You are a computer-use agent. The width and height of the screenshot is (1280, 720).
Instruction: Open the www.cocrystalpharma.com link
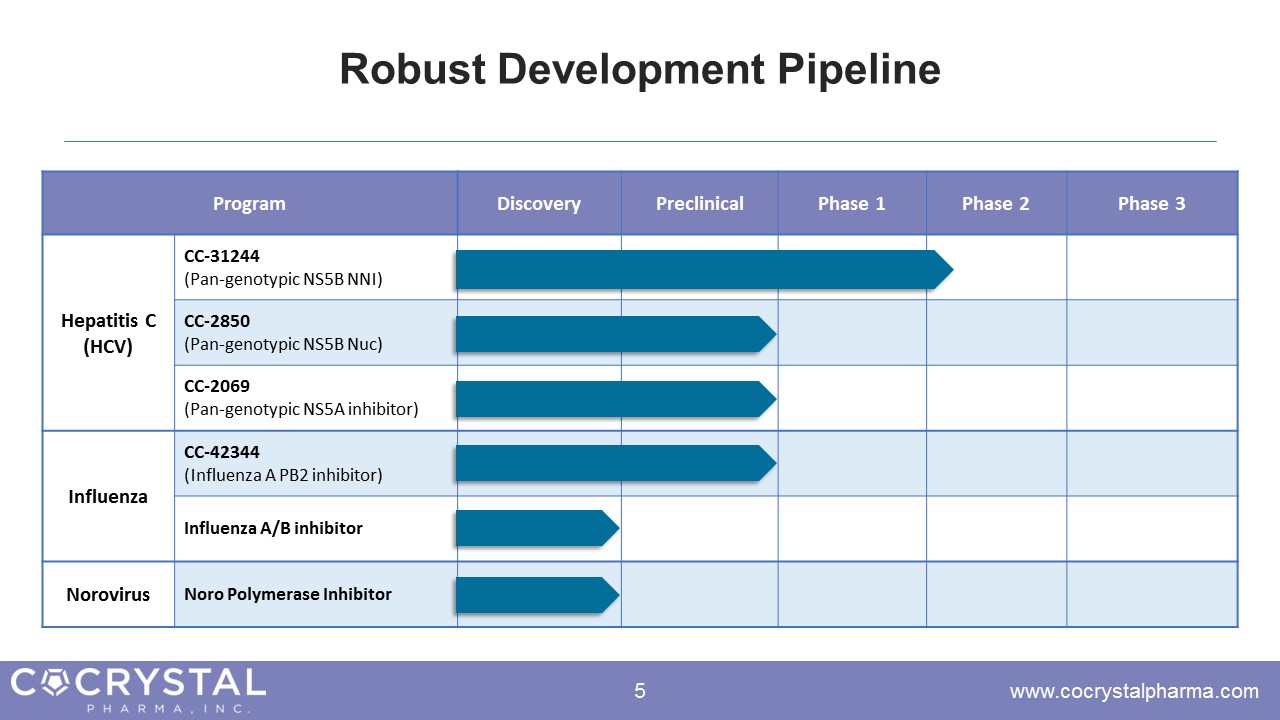coord(1134,691)
